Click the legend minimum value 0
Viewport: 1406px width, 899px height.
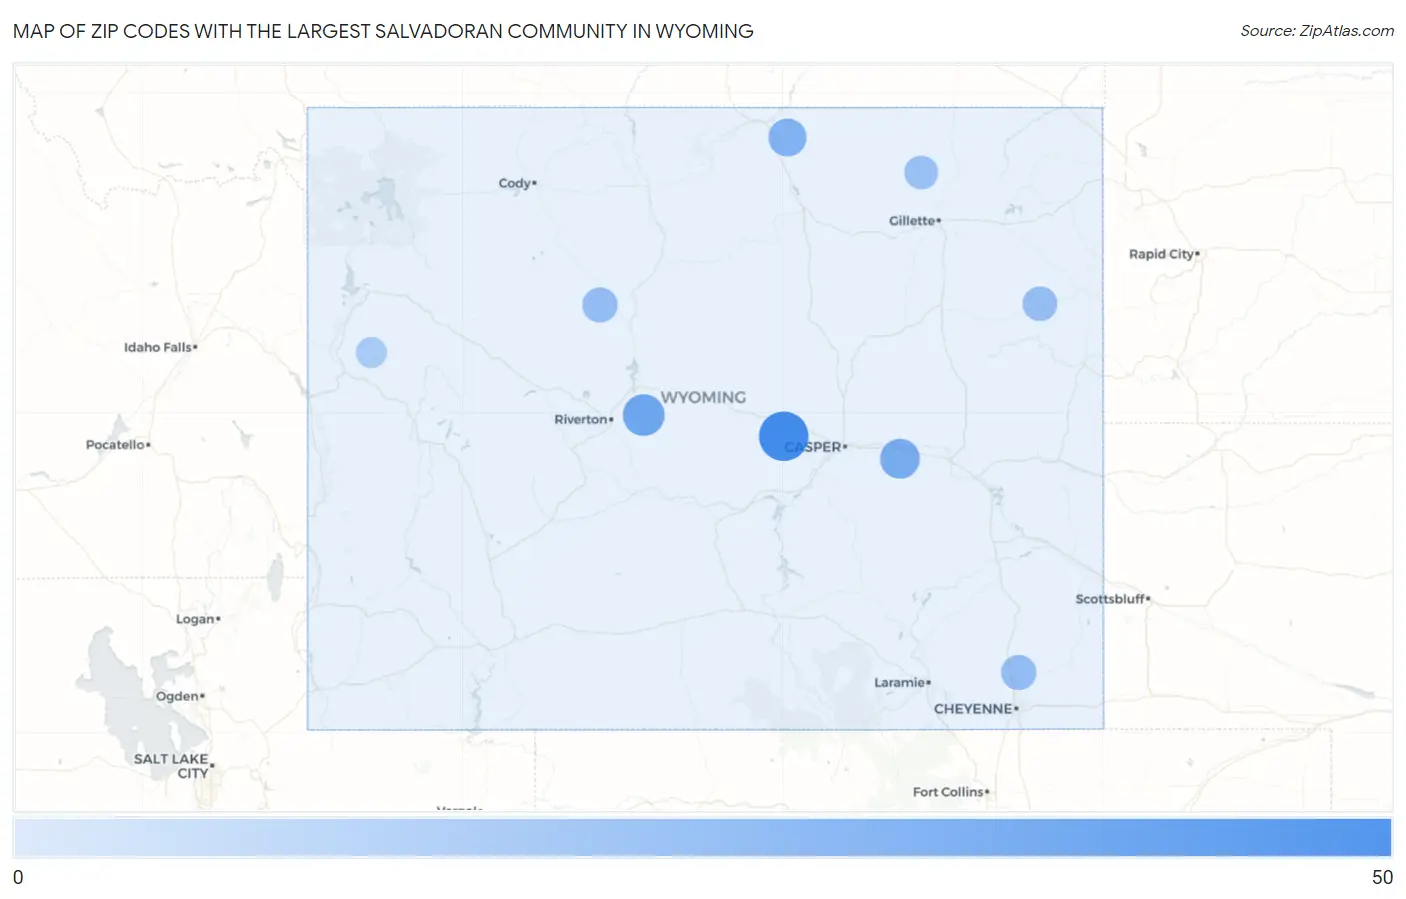click(x=18, y=877)
